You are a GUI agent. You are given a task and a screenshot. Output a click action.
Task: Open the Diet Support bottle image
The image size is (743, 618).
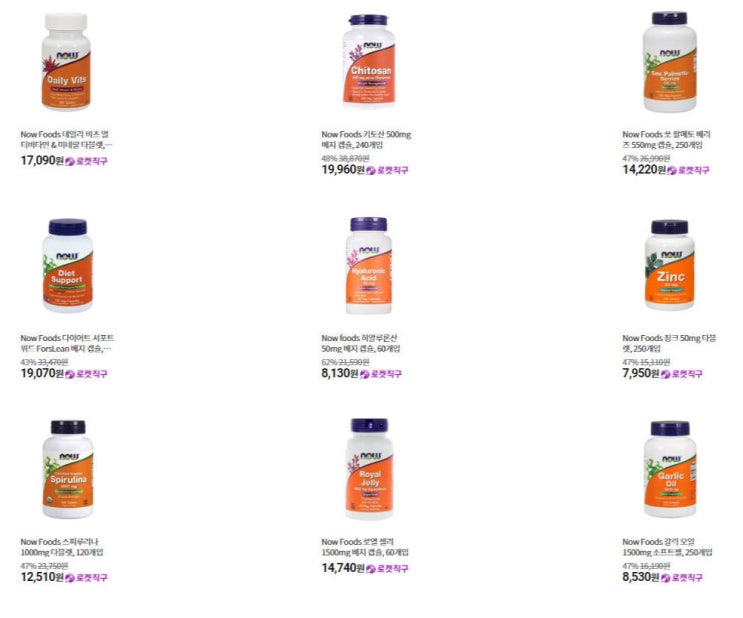pos(68,265)
